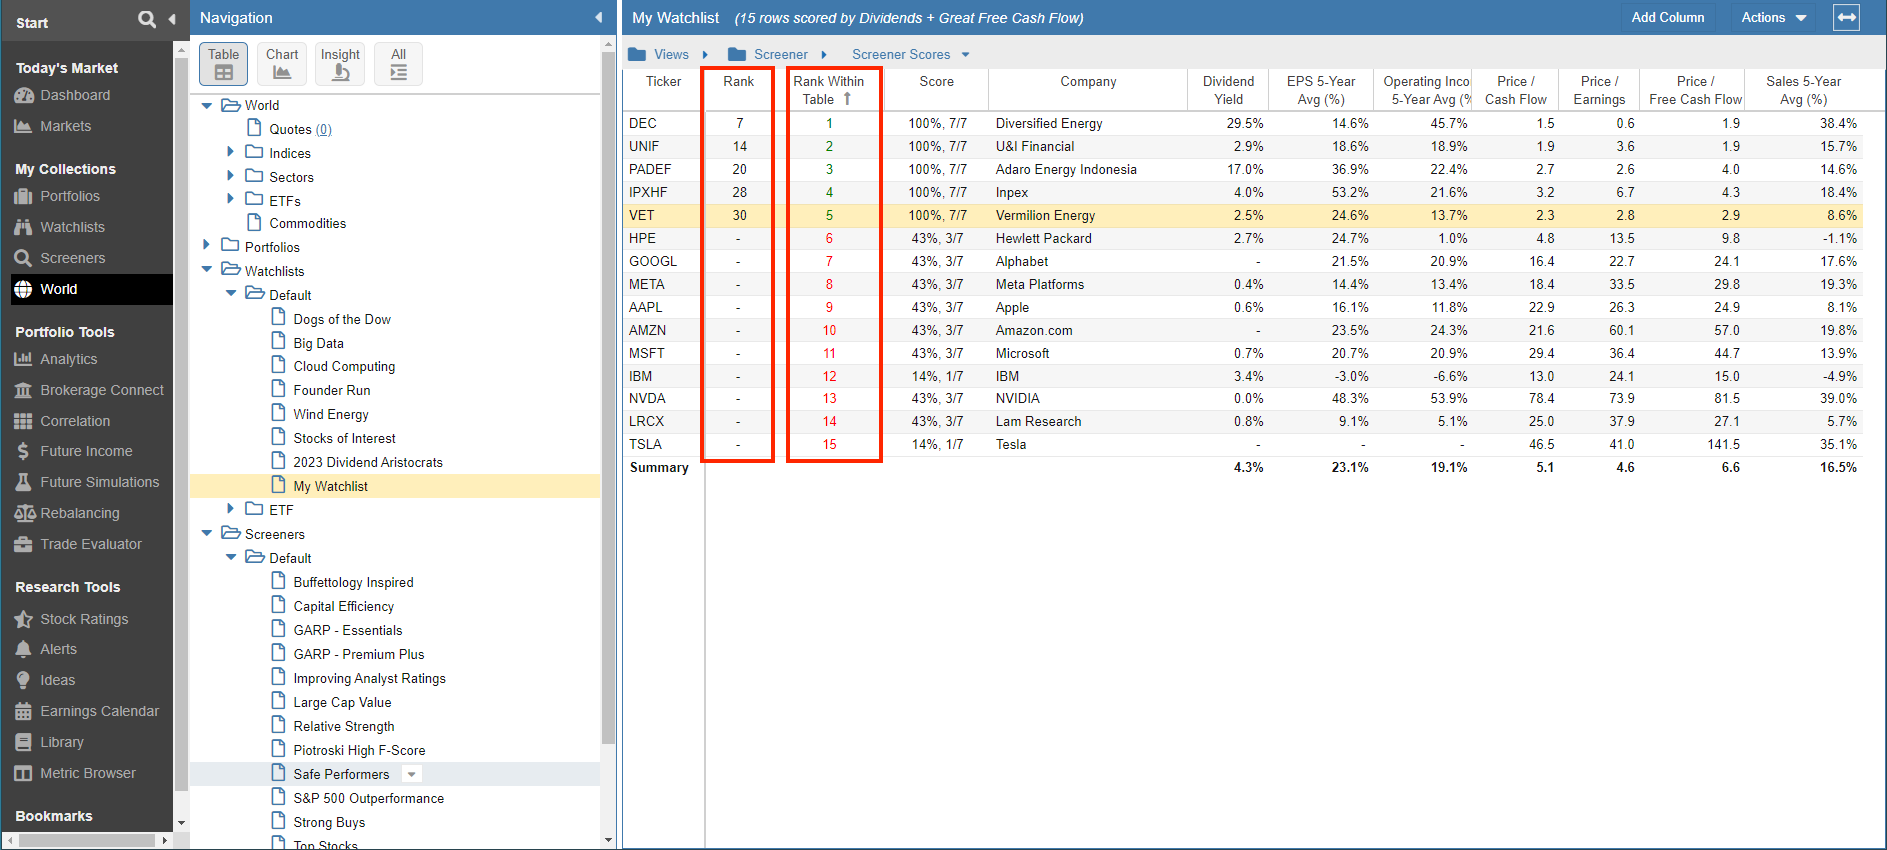This screenshot has height=850, width=1887.
Task: Open the Actions dropdown menu
Action: 1774,18
